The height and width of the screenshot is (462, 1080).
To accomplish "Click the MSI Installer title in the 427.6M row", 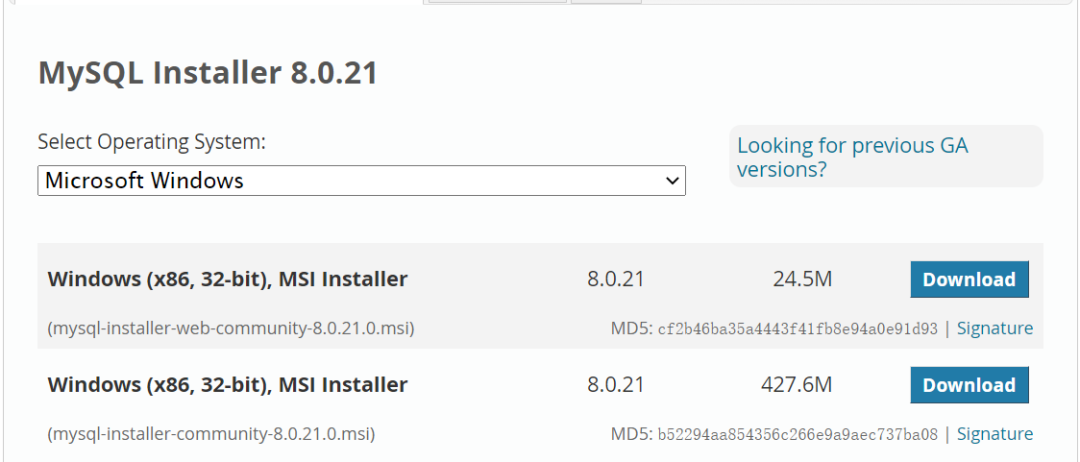I will tap(228, 385).
